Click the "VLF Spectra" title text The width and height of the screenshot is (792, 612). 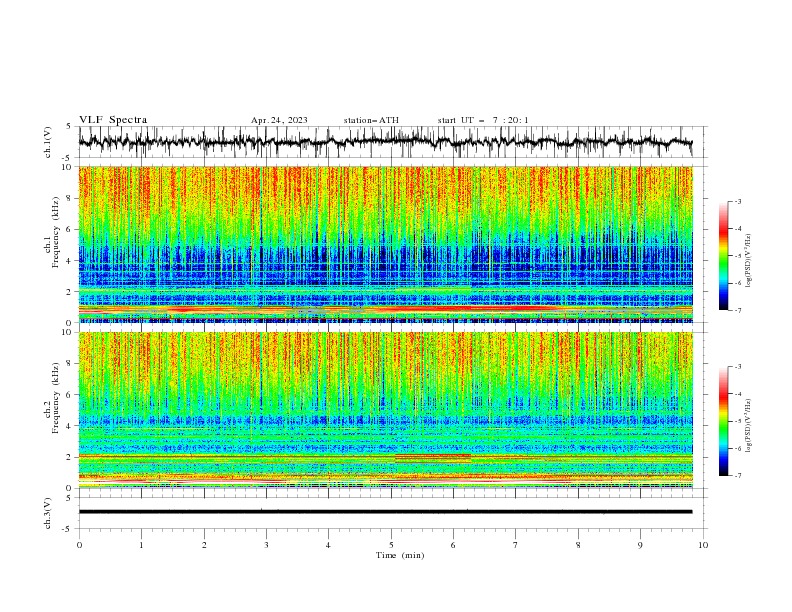pos(113,120)
